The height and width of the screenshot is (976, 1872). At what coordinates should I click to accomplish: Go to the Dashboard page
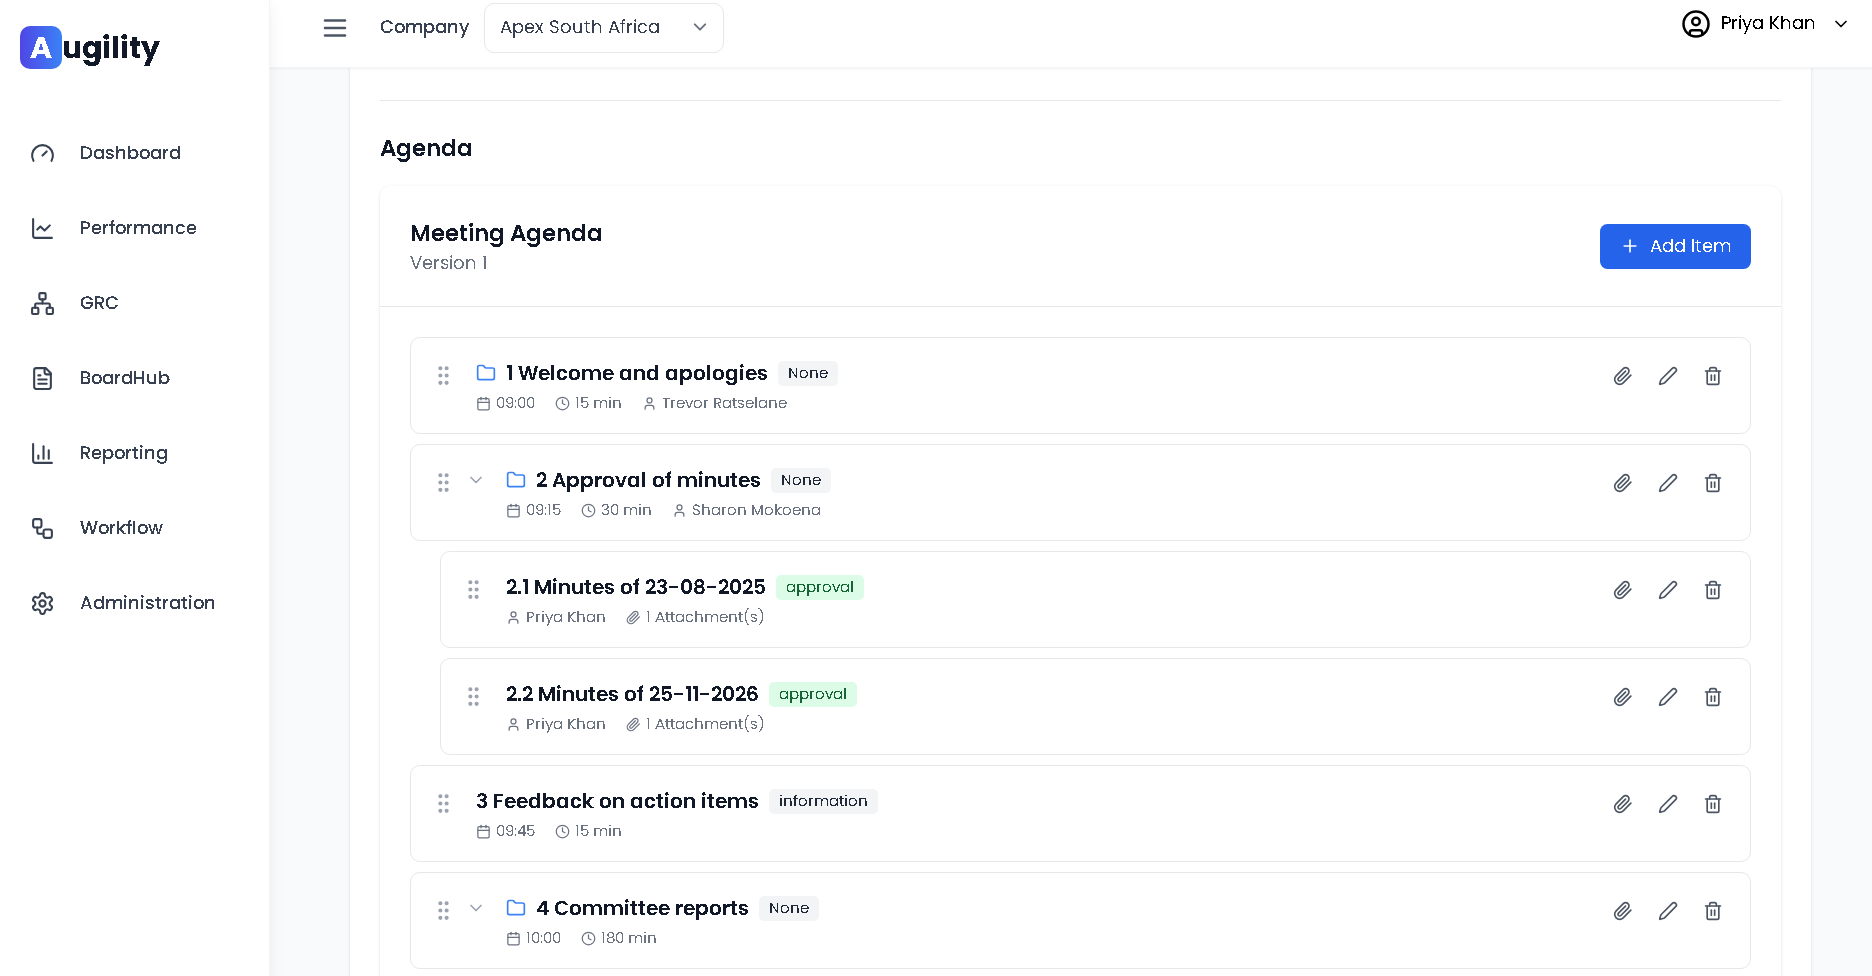tap(130, 153)
